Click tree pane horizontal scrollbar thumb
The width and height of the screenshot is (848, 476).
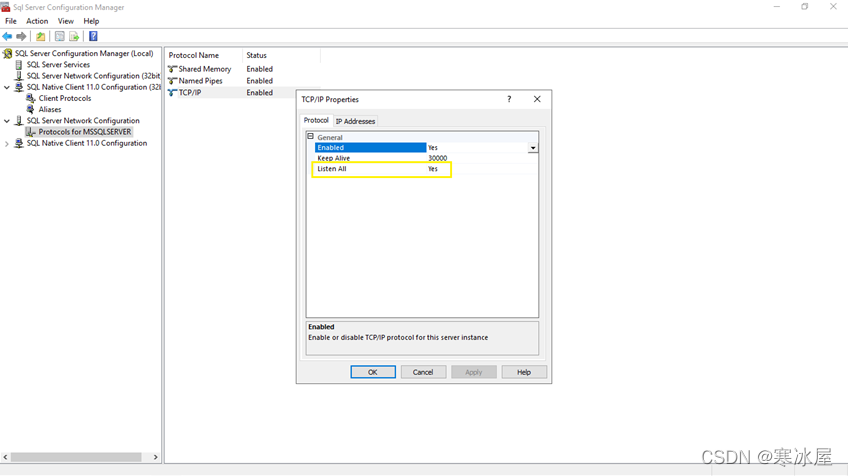tap(76, 457)
